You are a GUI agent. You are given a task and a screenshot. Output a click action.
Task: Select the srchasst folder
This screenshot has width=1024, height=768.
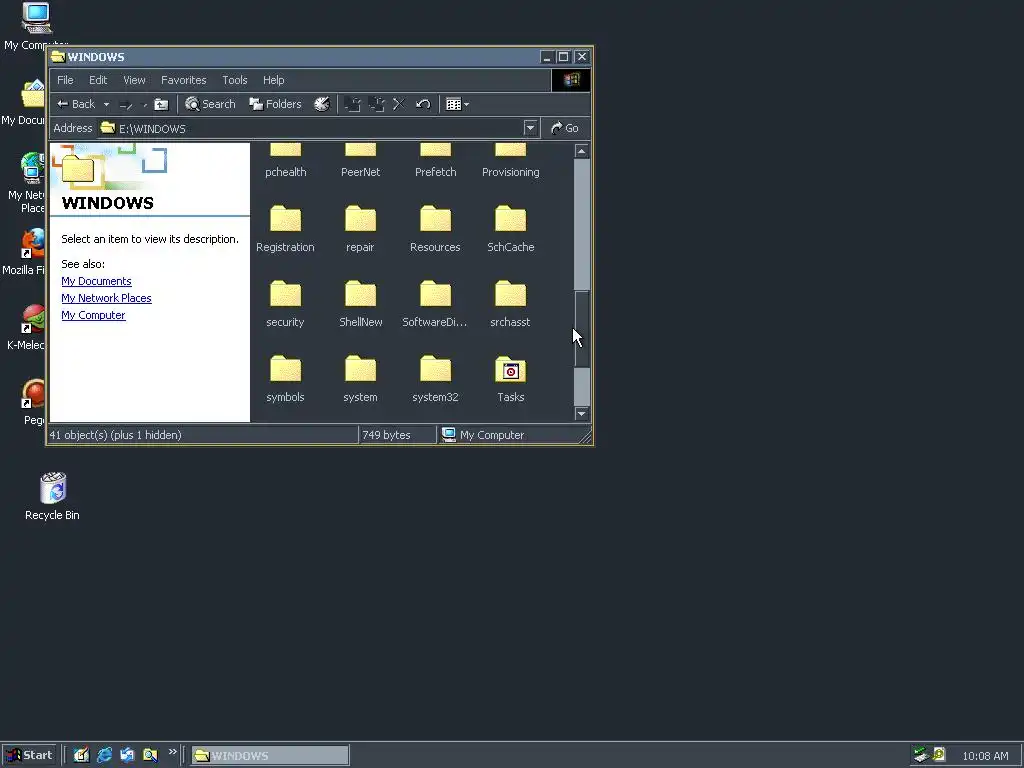tap(511, 304)
